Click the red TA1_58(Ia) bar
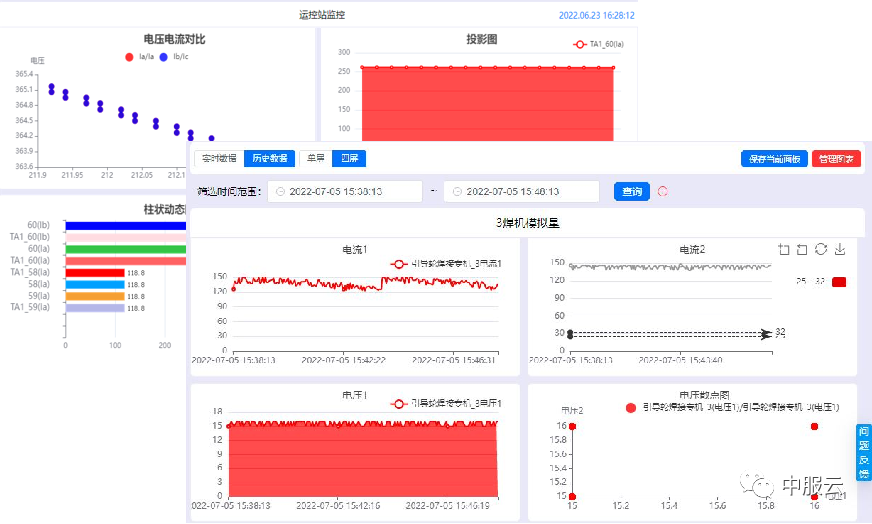The image size is (872, 524). (x=95, y=273)
